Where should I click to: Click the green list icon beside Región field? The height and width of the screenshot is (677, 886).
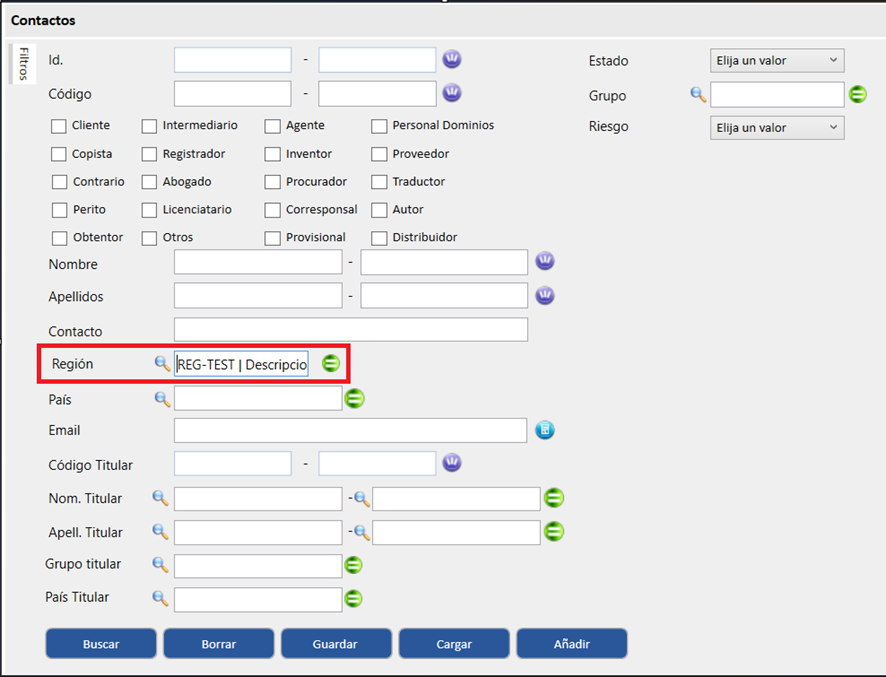click(331, 364)
